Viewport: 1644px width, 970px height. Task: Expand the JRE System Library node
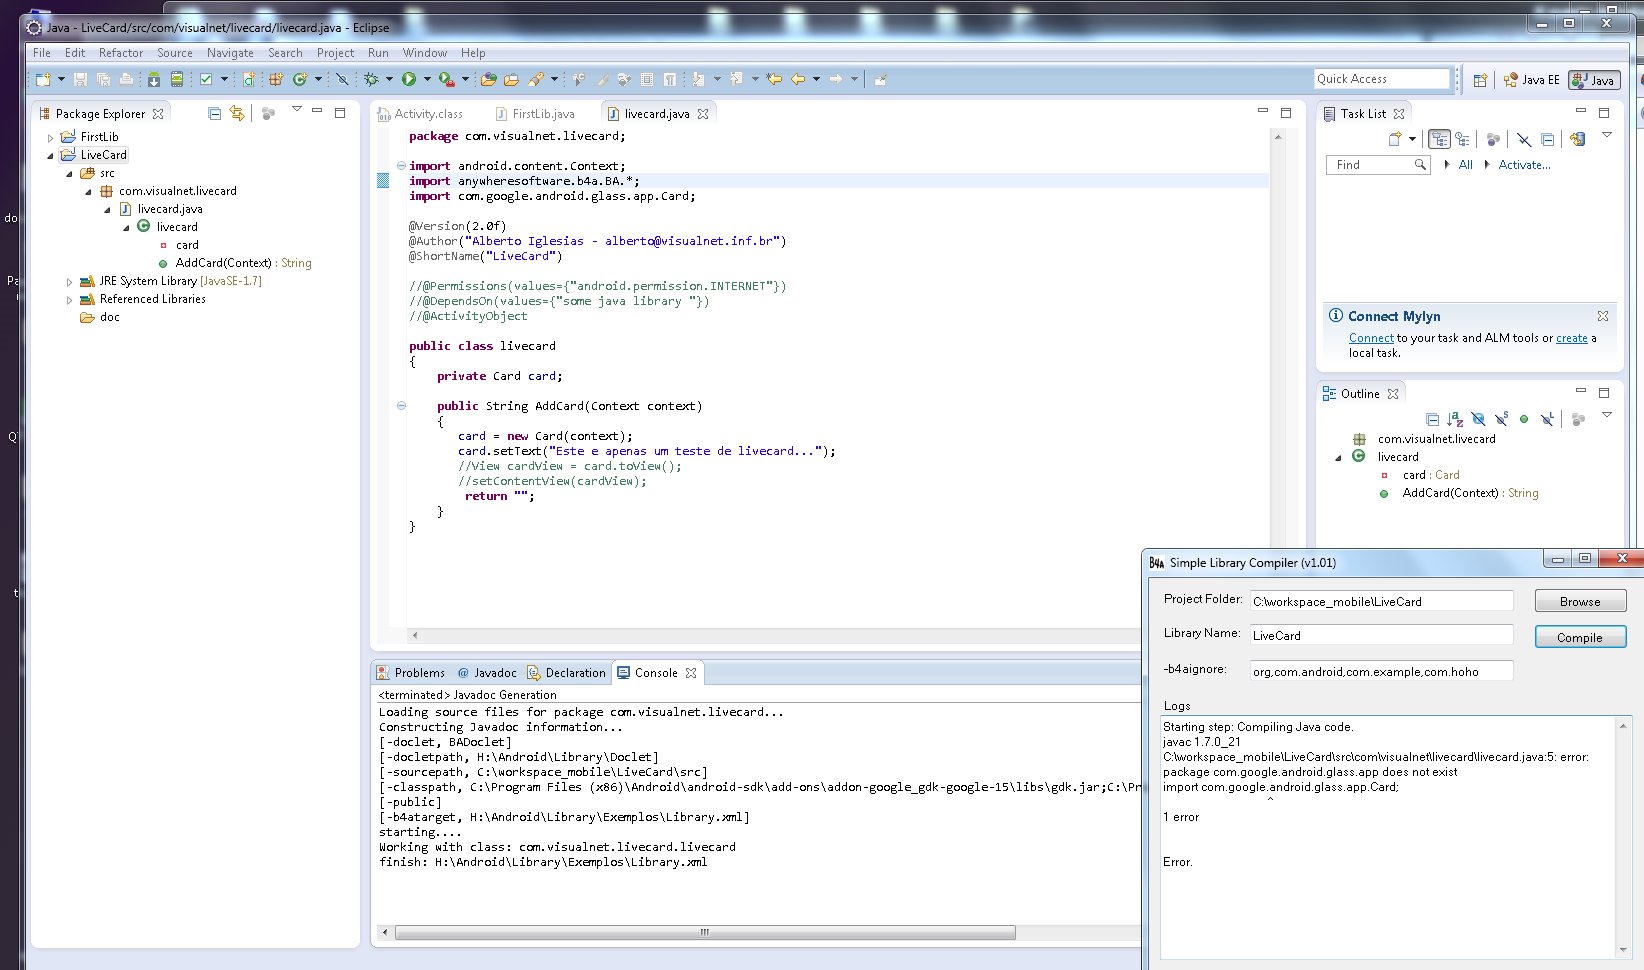tap(69, 282)
